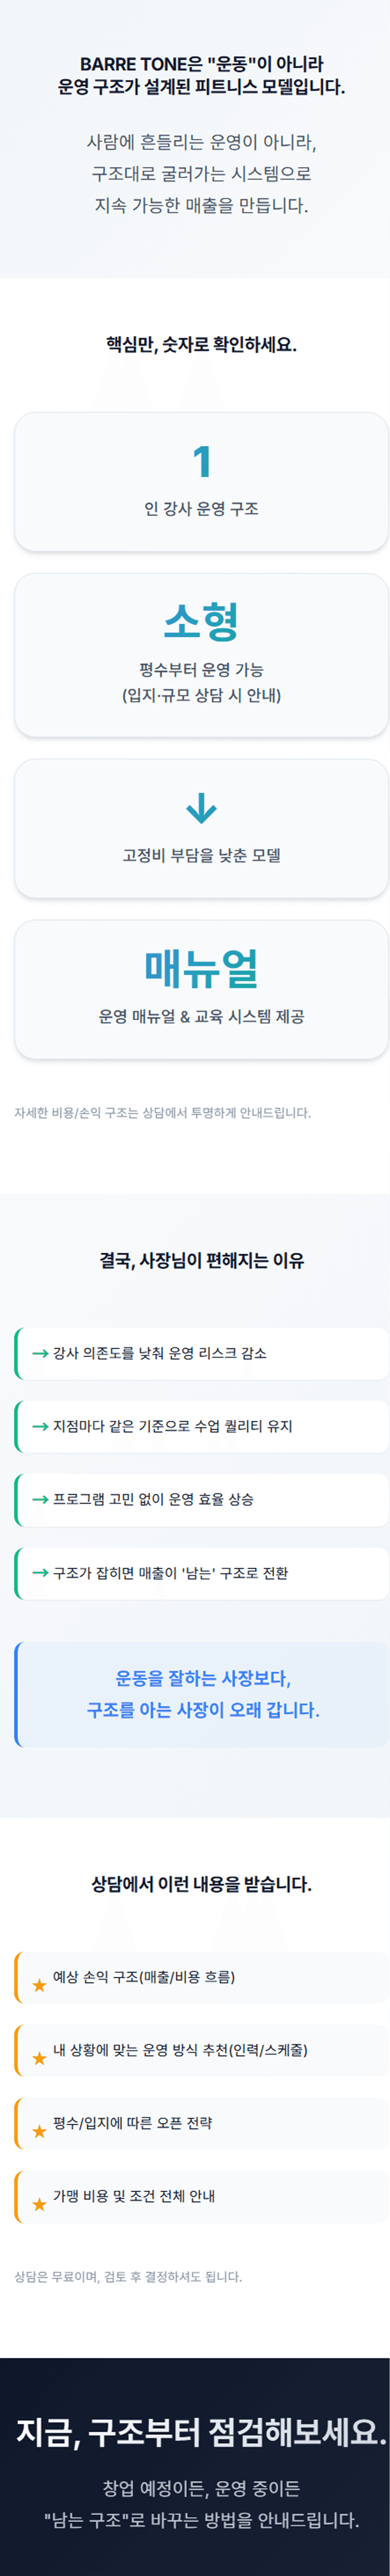Viewport: 390px width, 2576px height.
Task: Click star icon next to '가맹 비용 및 조건'
Action: pyautogui.click(x=39, y=2204)
